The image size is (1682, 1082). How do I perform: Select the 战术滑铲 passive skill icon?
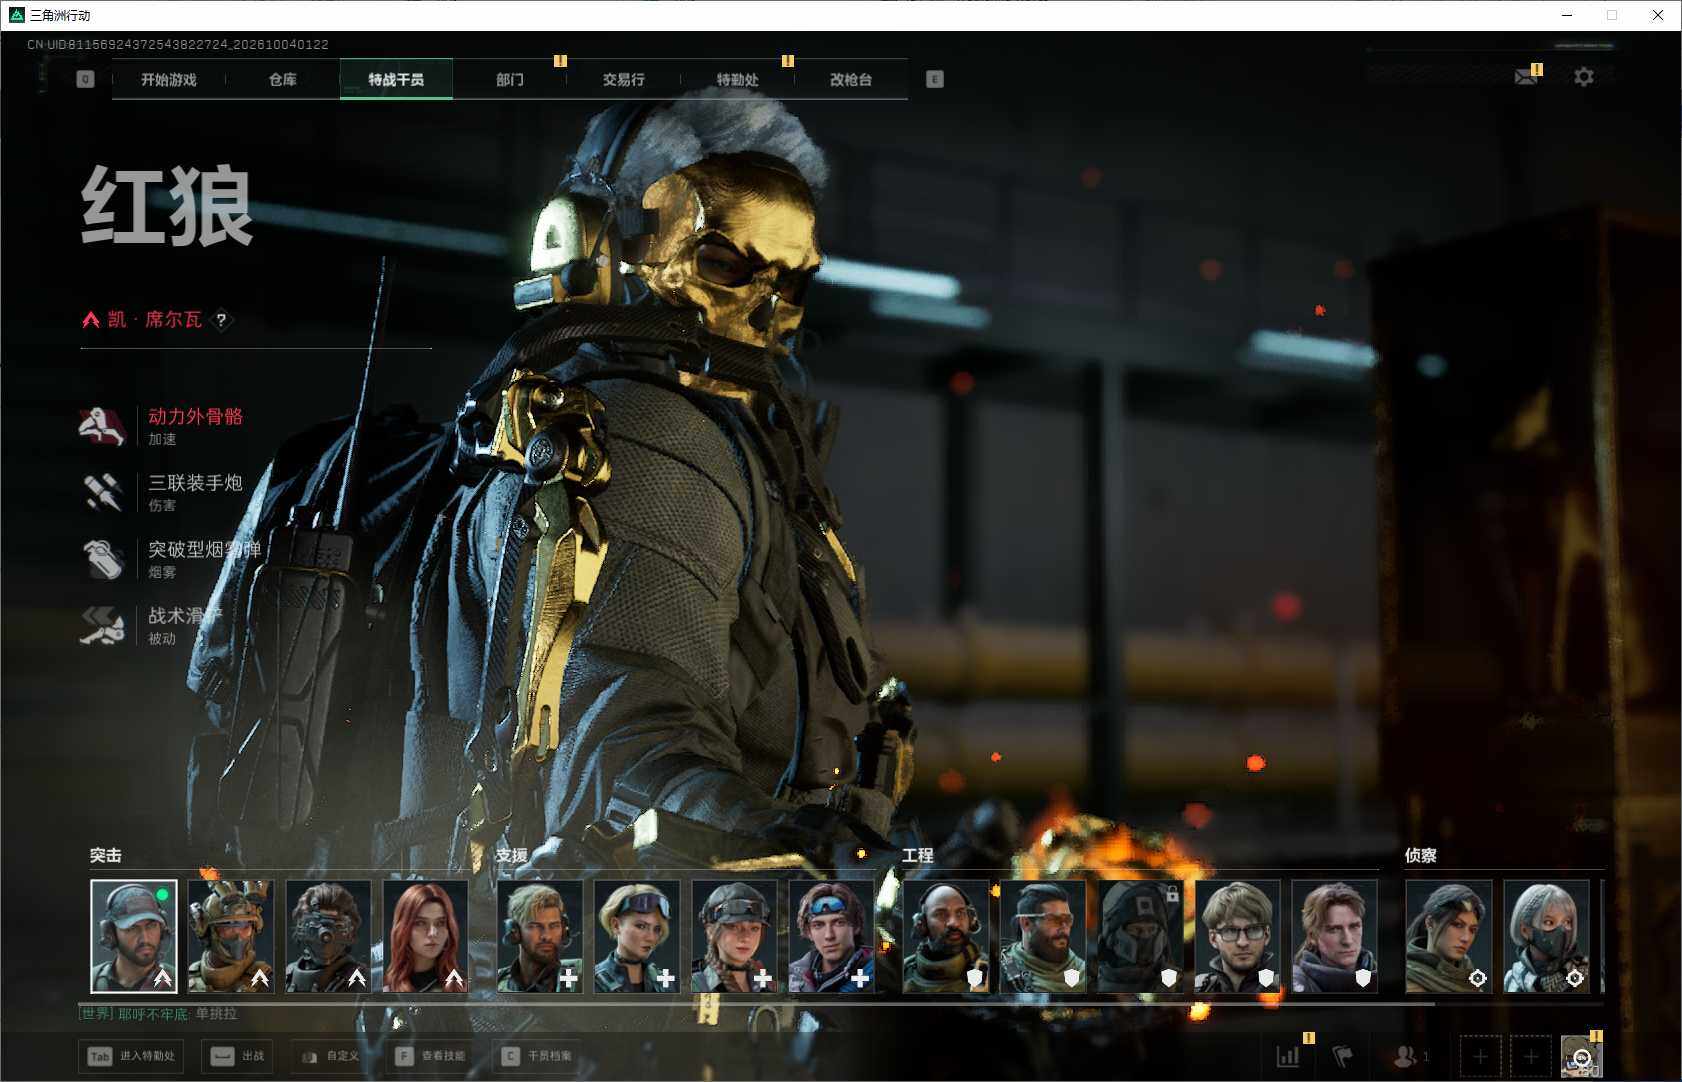102,625
